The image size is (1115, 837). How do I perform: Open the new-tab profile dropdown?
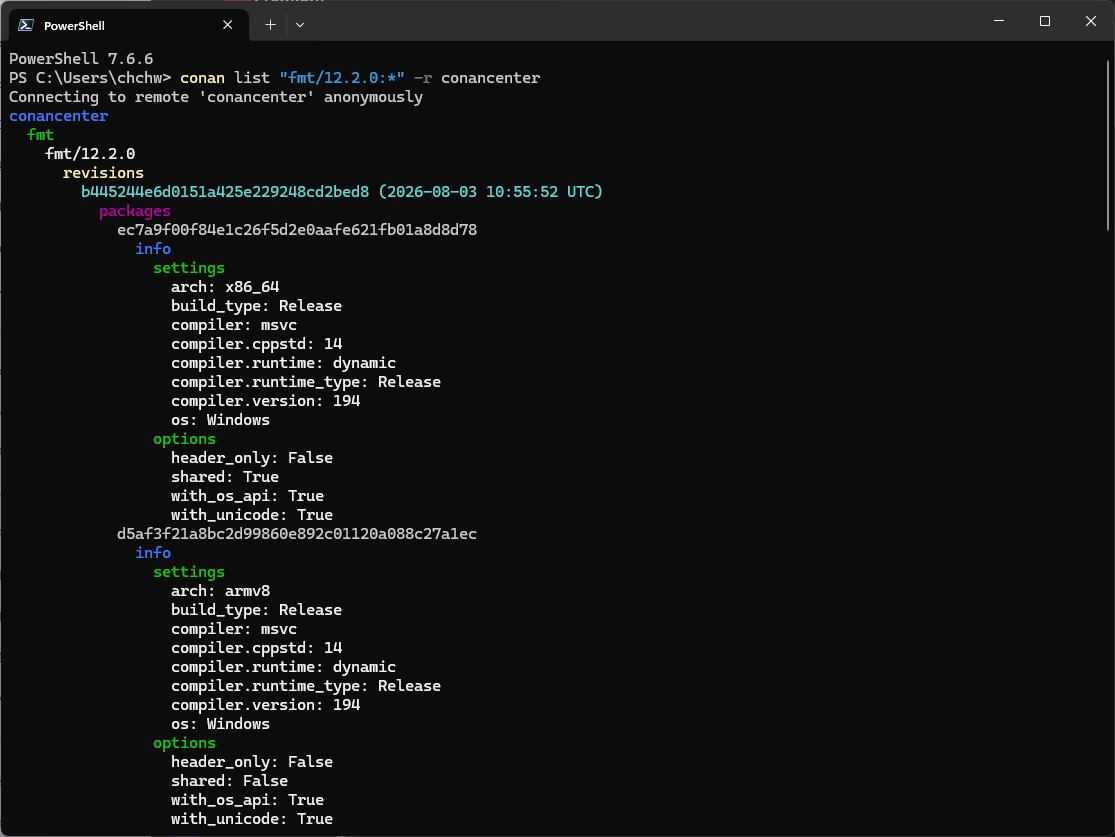300,25
